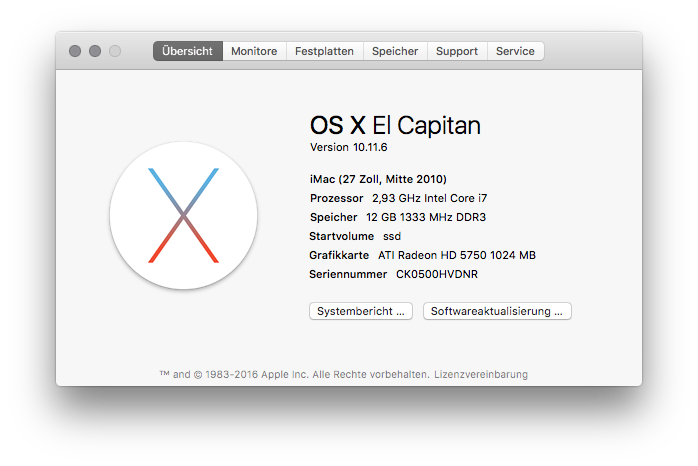Click the OS X El Capitan heading
Viewport: 698px width, 466px height.
[x=395, y=125]
